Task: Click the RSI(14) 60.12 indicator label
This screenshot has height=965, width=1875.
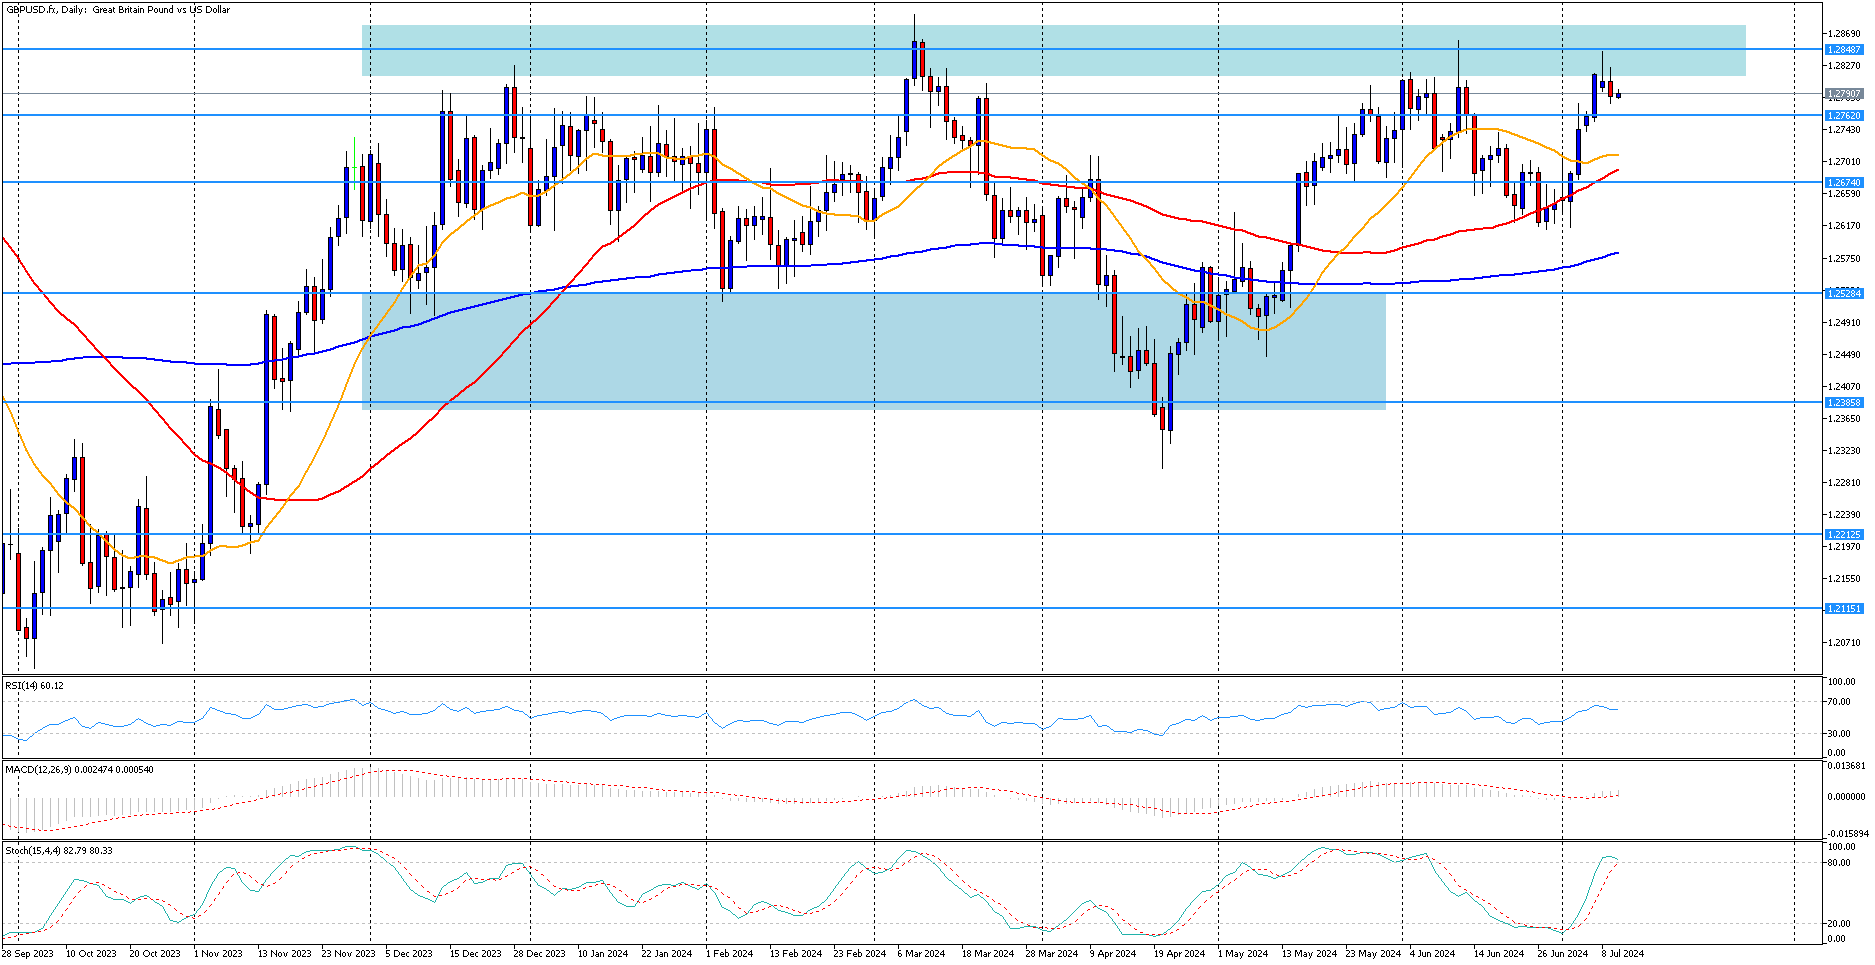Action: tap(34, 686)
